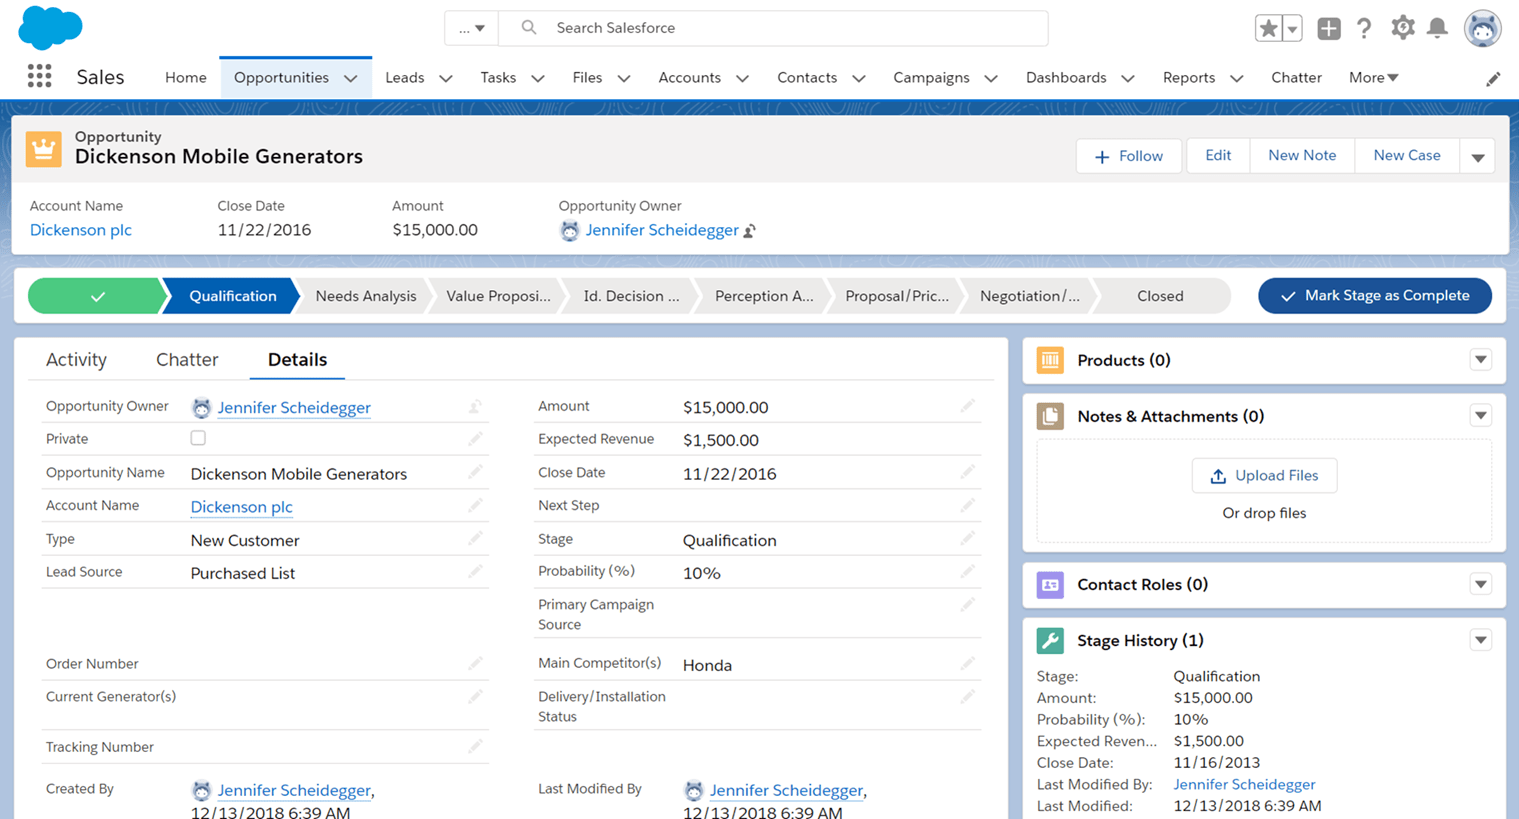The image size is (1519, 819).
Task: Open the App Launcher grid icon
Action: [x=39, y=77]
